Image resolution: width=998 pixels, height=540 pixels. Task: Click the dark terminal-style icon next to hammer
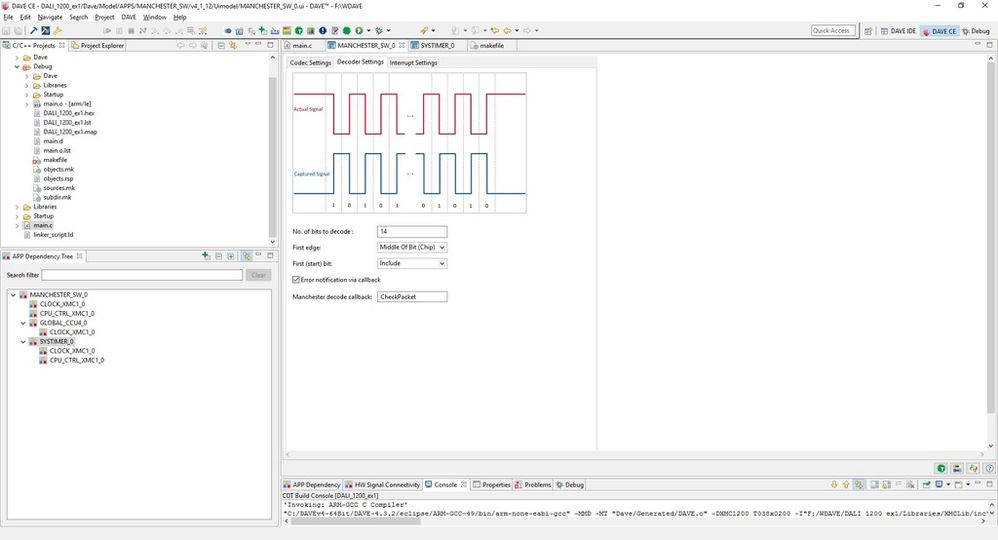point(46,30)
